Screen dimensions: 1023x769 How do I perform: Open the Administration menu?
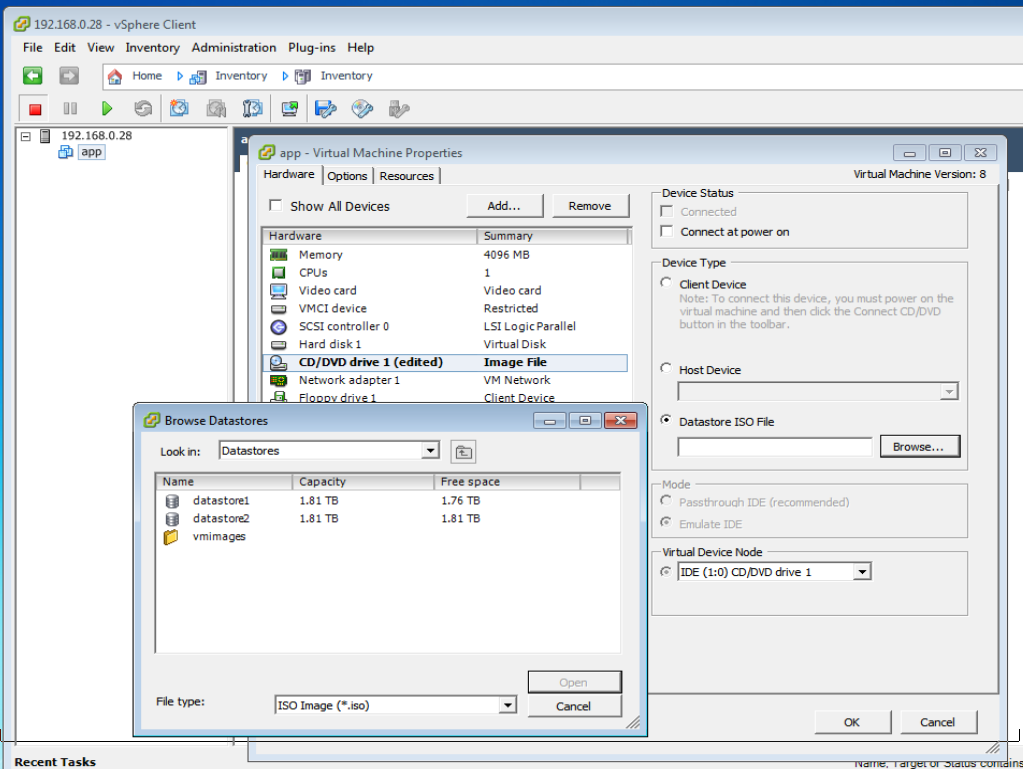pos(234,48)
